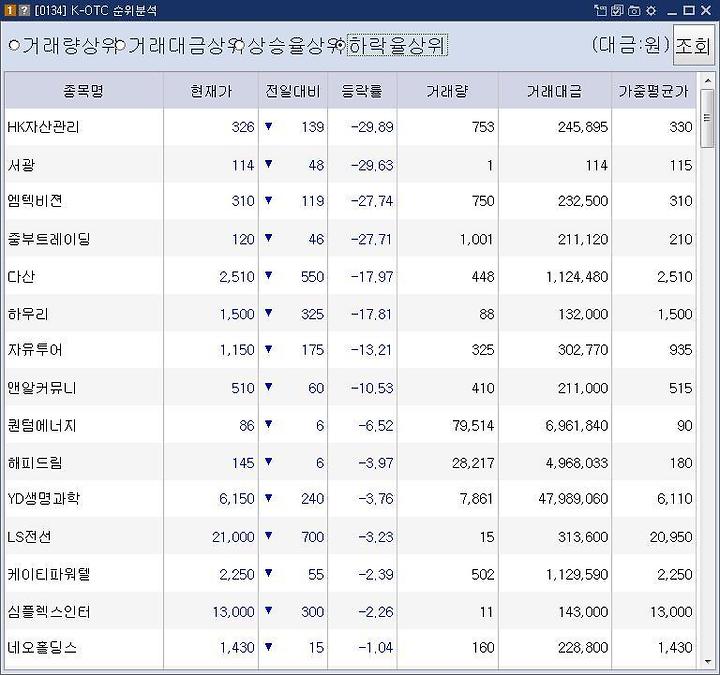
Task: Sort by the 거래량 column header
Action: pos(448,91)
